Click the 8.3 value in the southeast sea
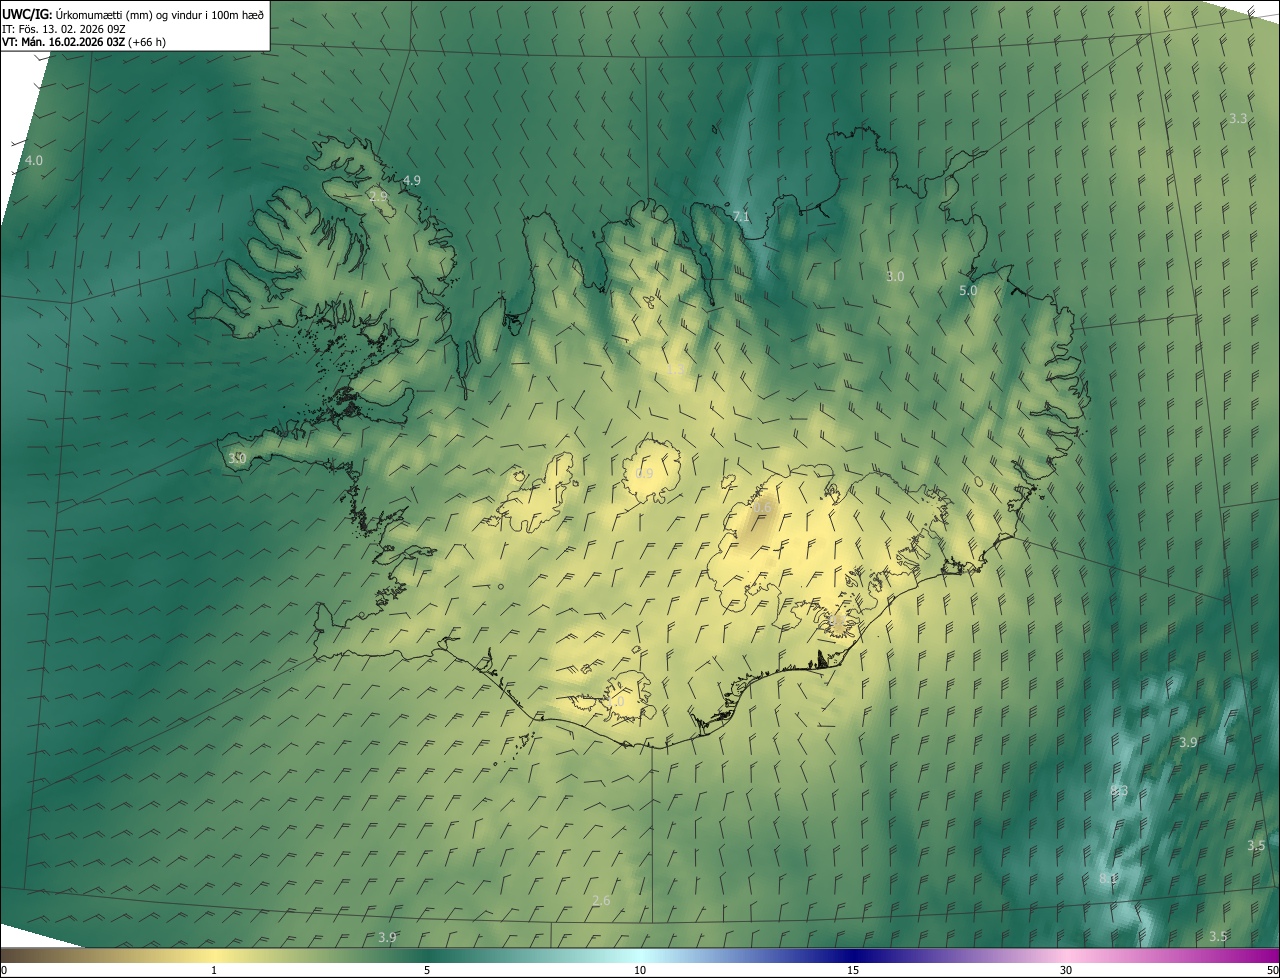The height and width of the screenshot is (978, 1280). pos(1119,790)
